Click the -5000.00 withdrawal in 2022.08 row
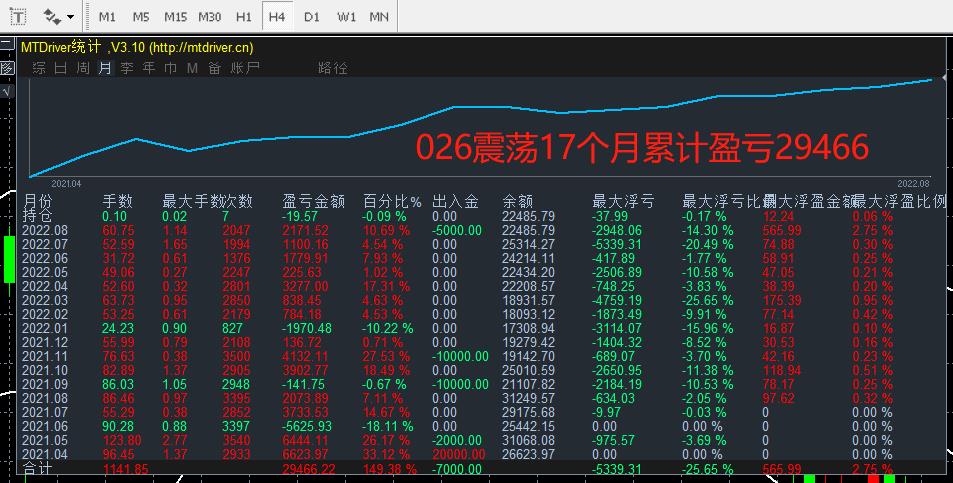The width and height of the screenshot is (953, 483). 457,230
